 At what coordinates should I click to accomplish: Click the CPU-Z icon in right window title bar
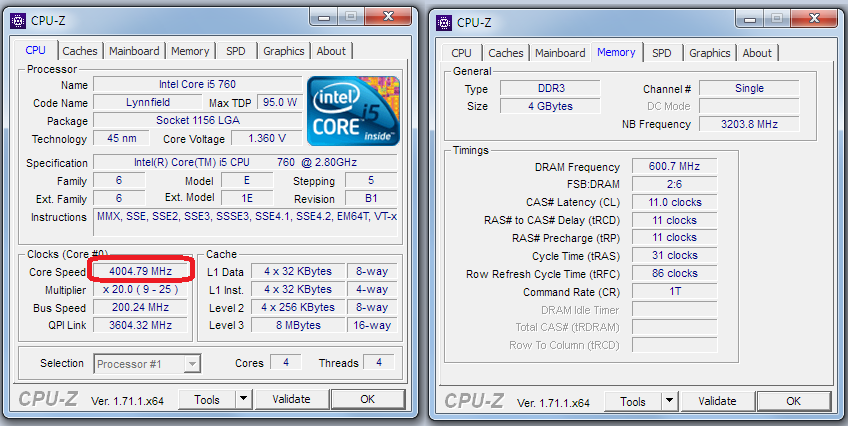(x=443, y=21)
